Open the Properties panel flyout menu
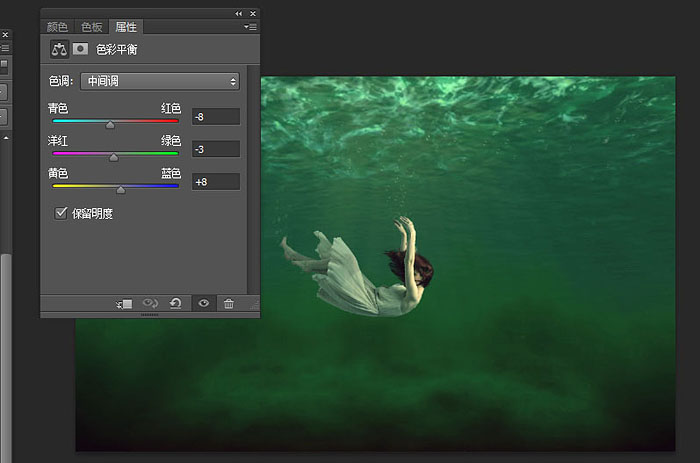Image resolution: width=700 pixels, height=463 pixels. click(250, 27)
